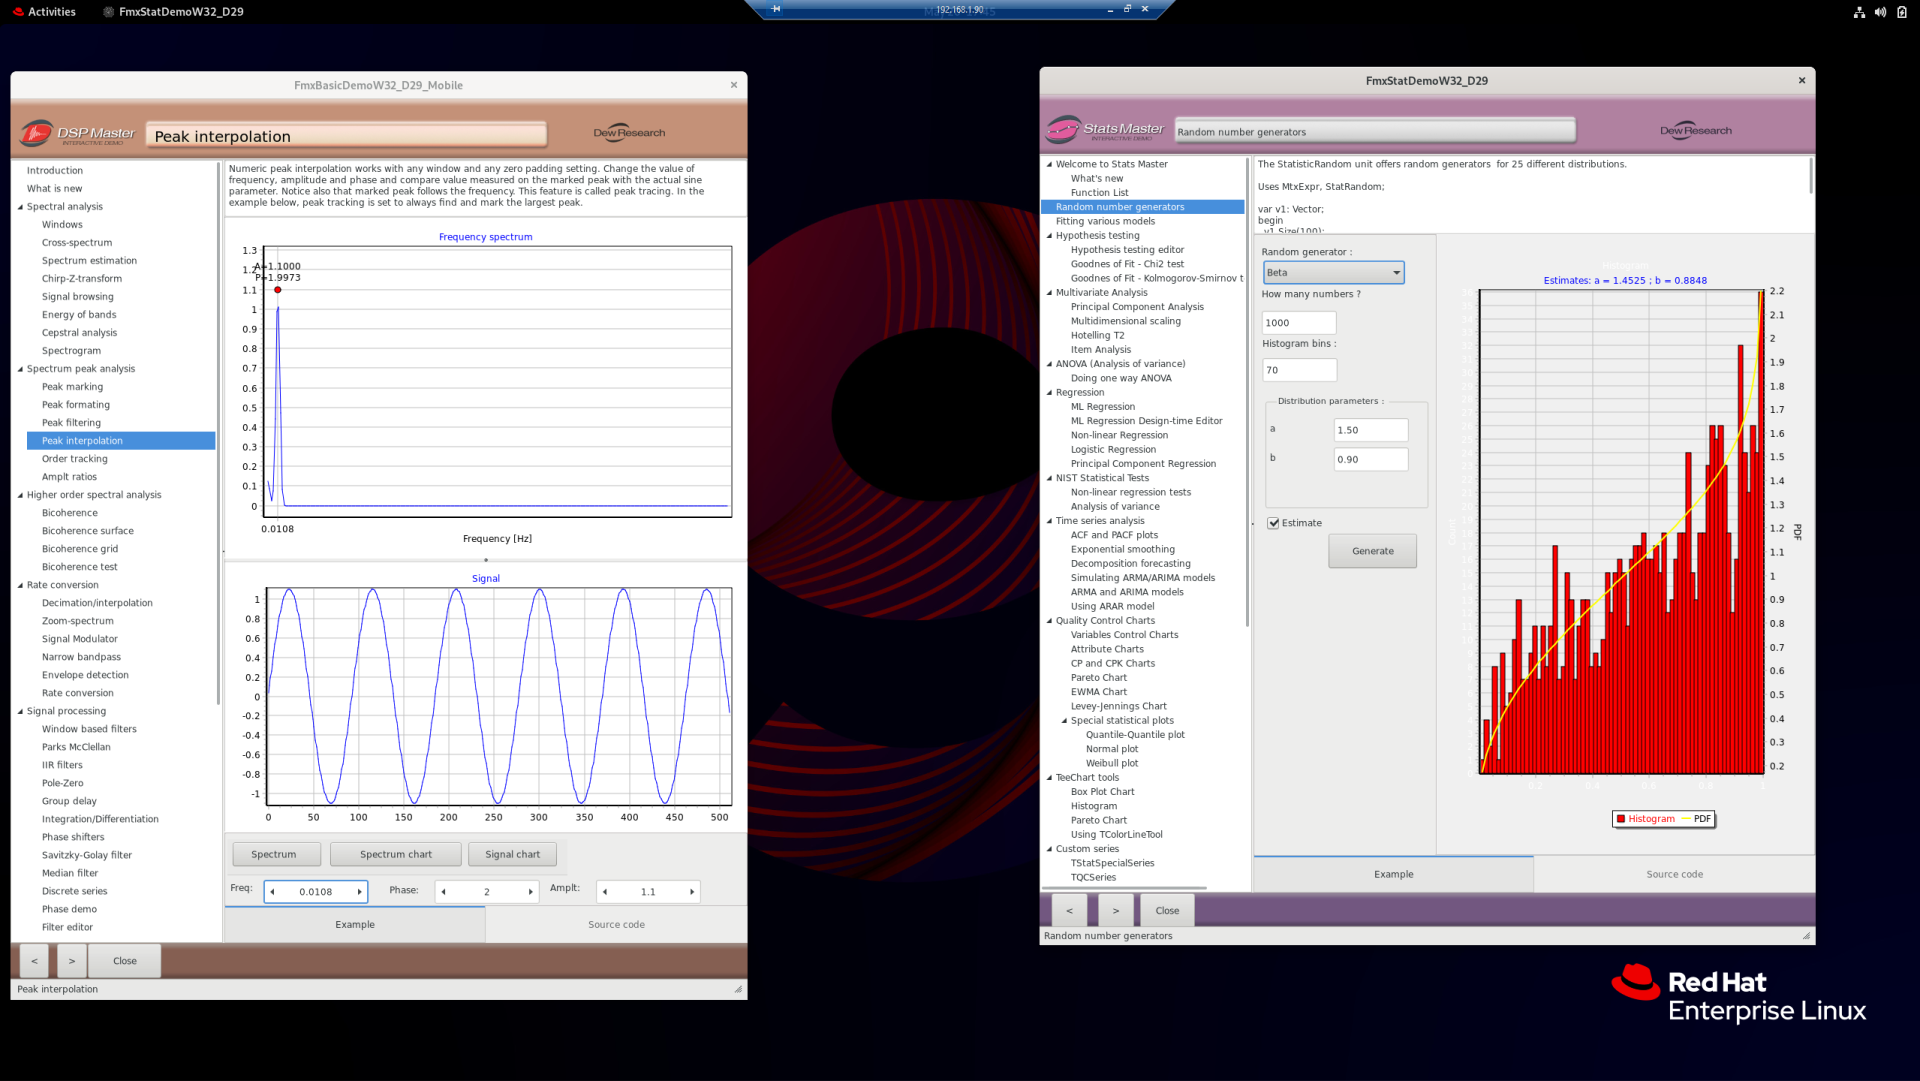
Task: Open the Random generator Beta dropdown
Action: click(x=1333, y=272)
